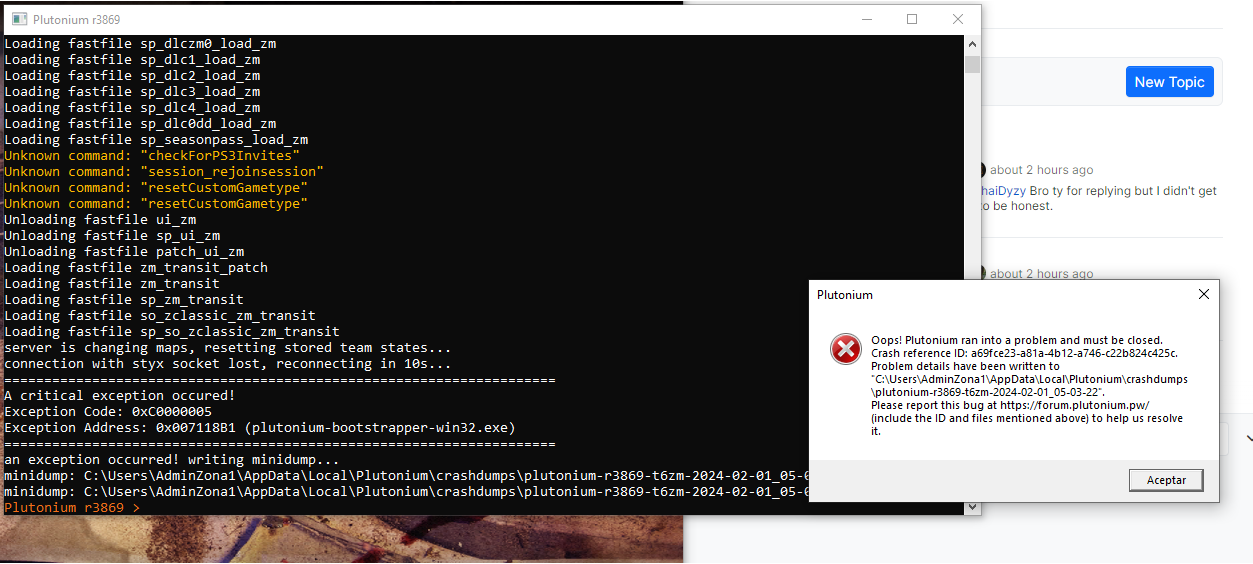Click the 'Plutonium' title of error dialog

tap(845, 295)
